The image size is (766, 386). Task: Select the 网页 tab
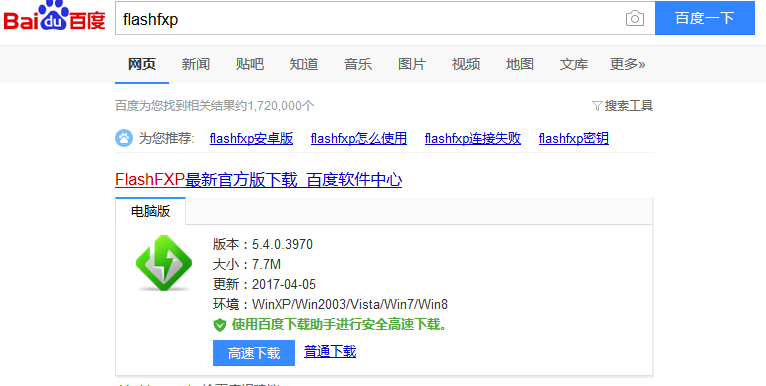point(142,64)
